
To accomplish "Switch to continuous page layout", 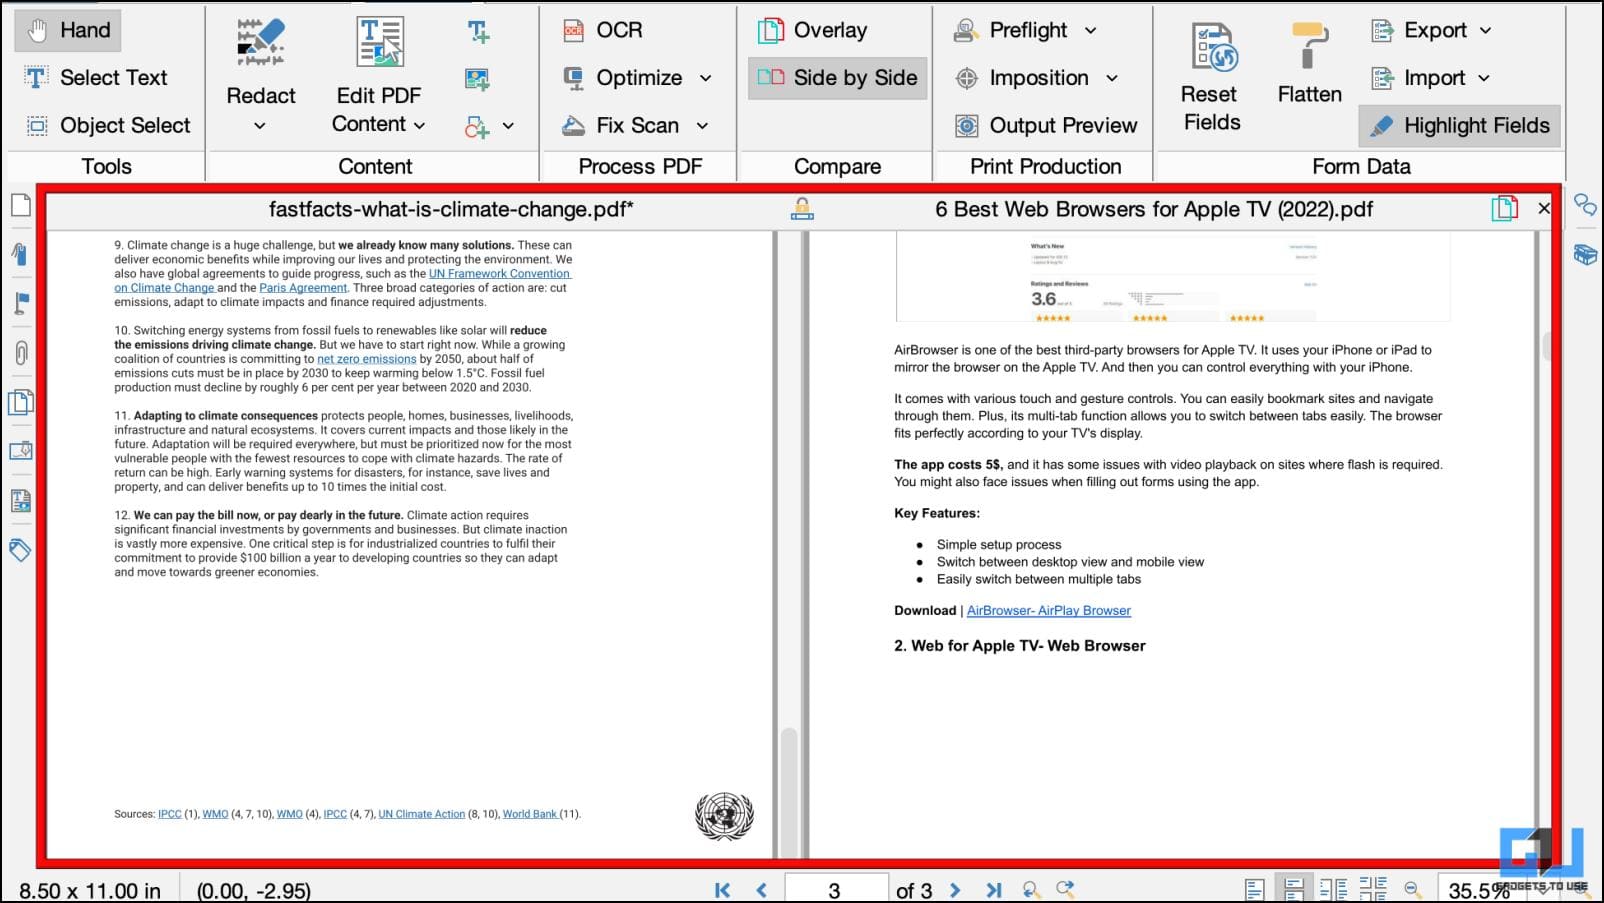I will coord(1293,889).
